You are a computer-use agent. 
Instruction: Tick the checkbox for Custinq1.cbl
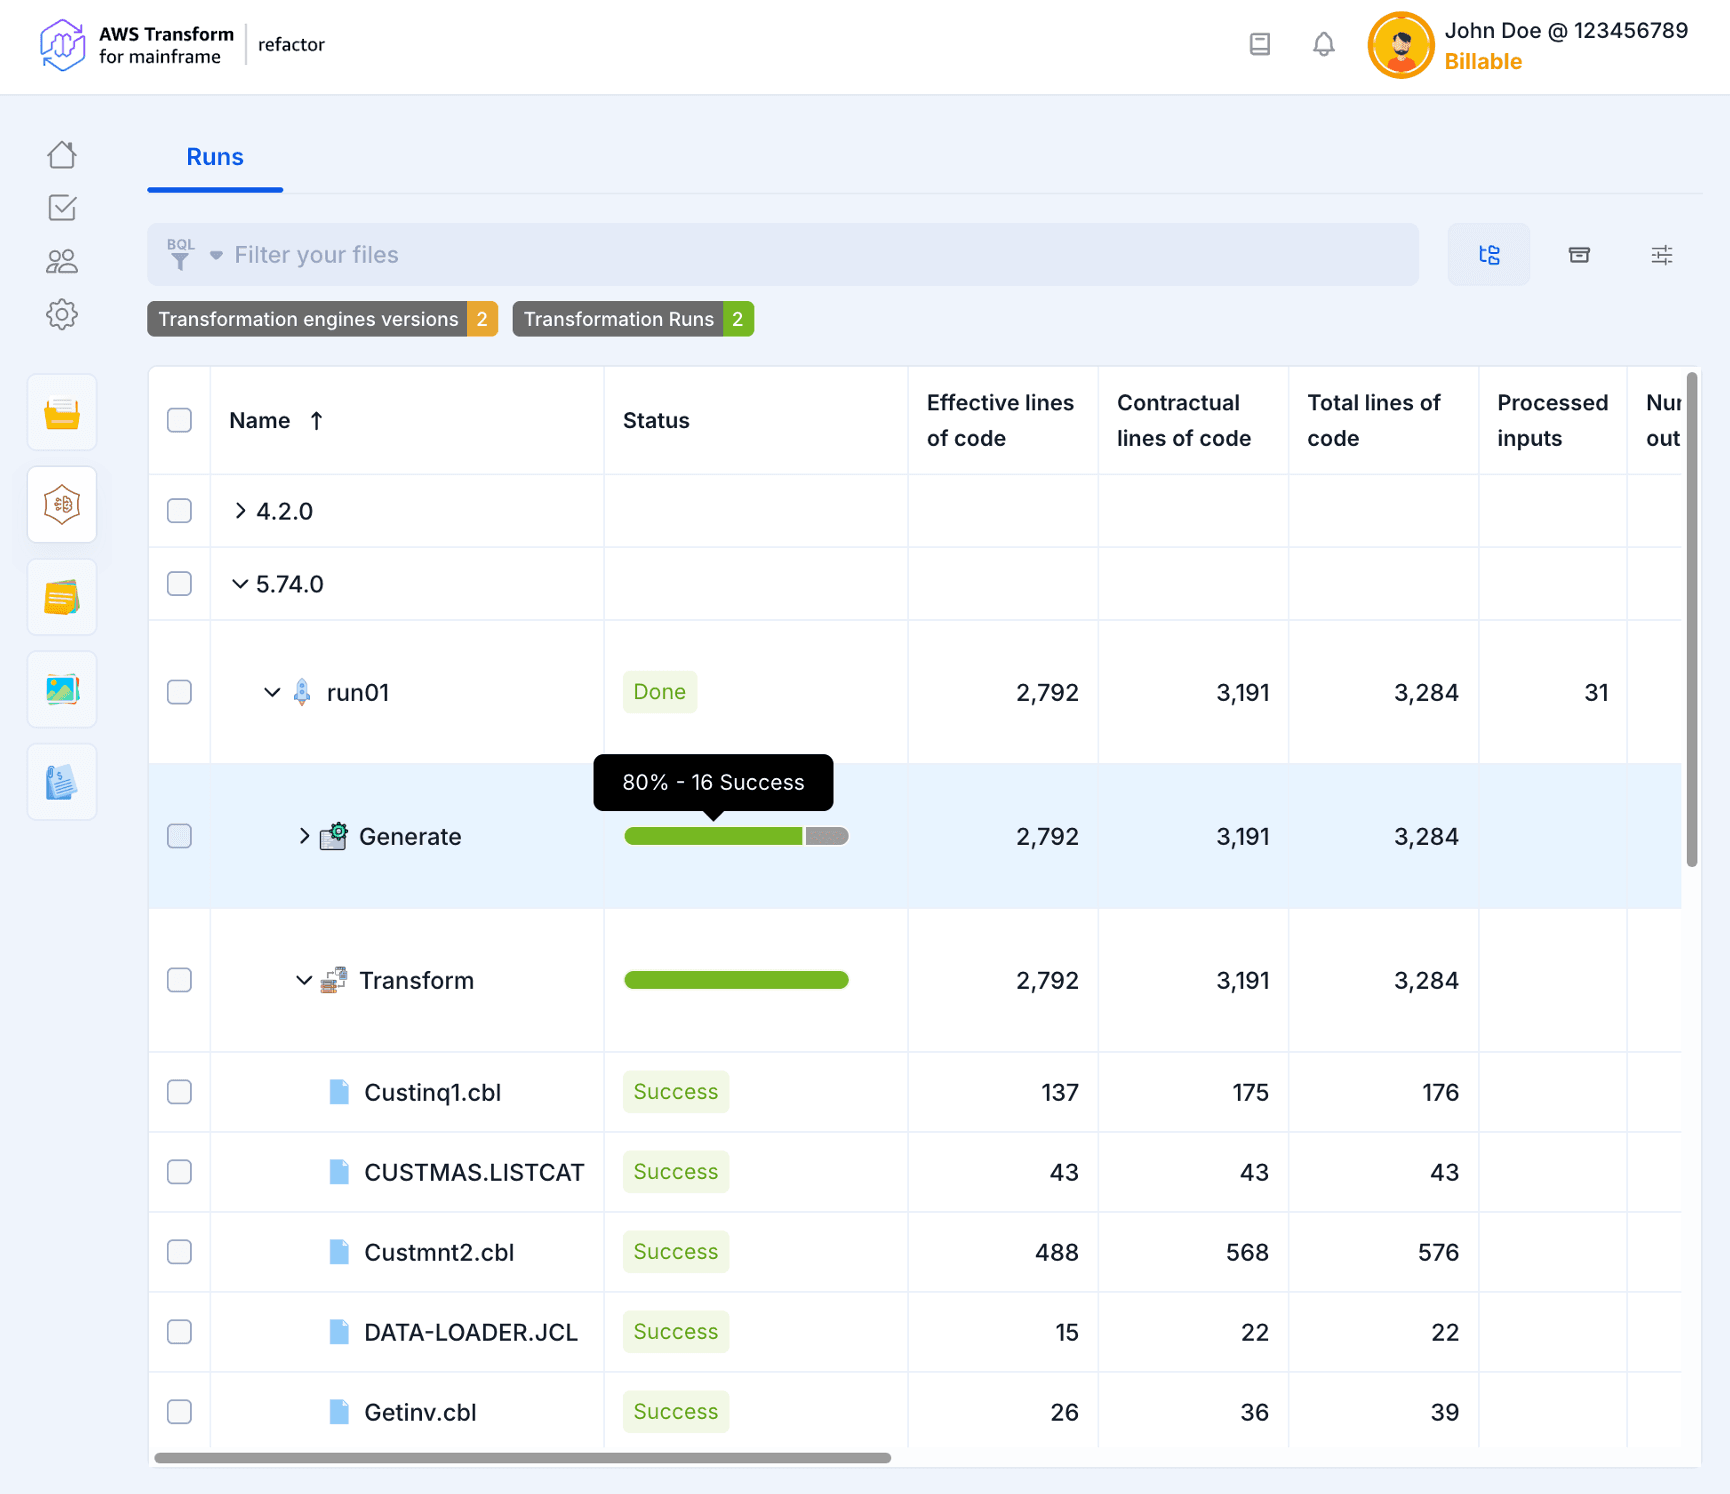(x=180, y=1092)
